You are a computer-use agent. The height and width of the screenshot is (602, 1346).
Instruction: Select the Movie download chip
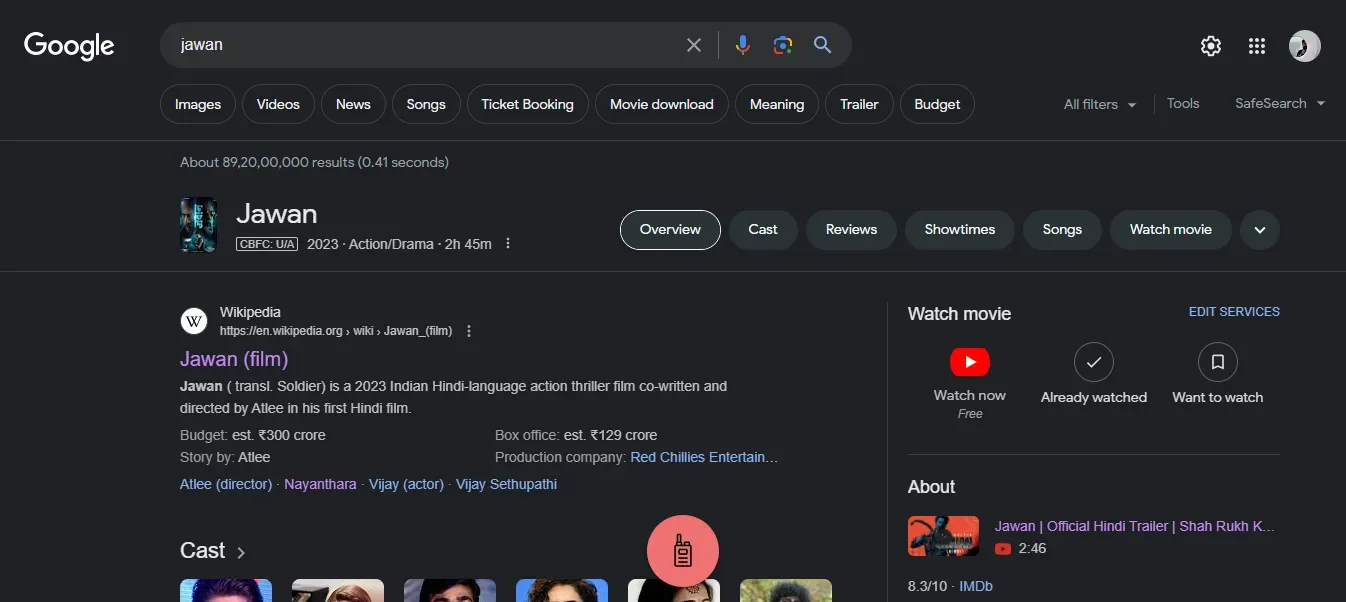(662, 104)
